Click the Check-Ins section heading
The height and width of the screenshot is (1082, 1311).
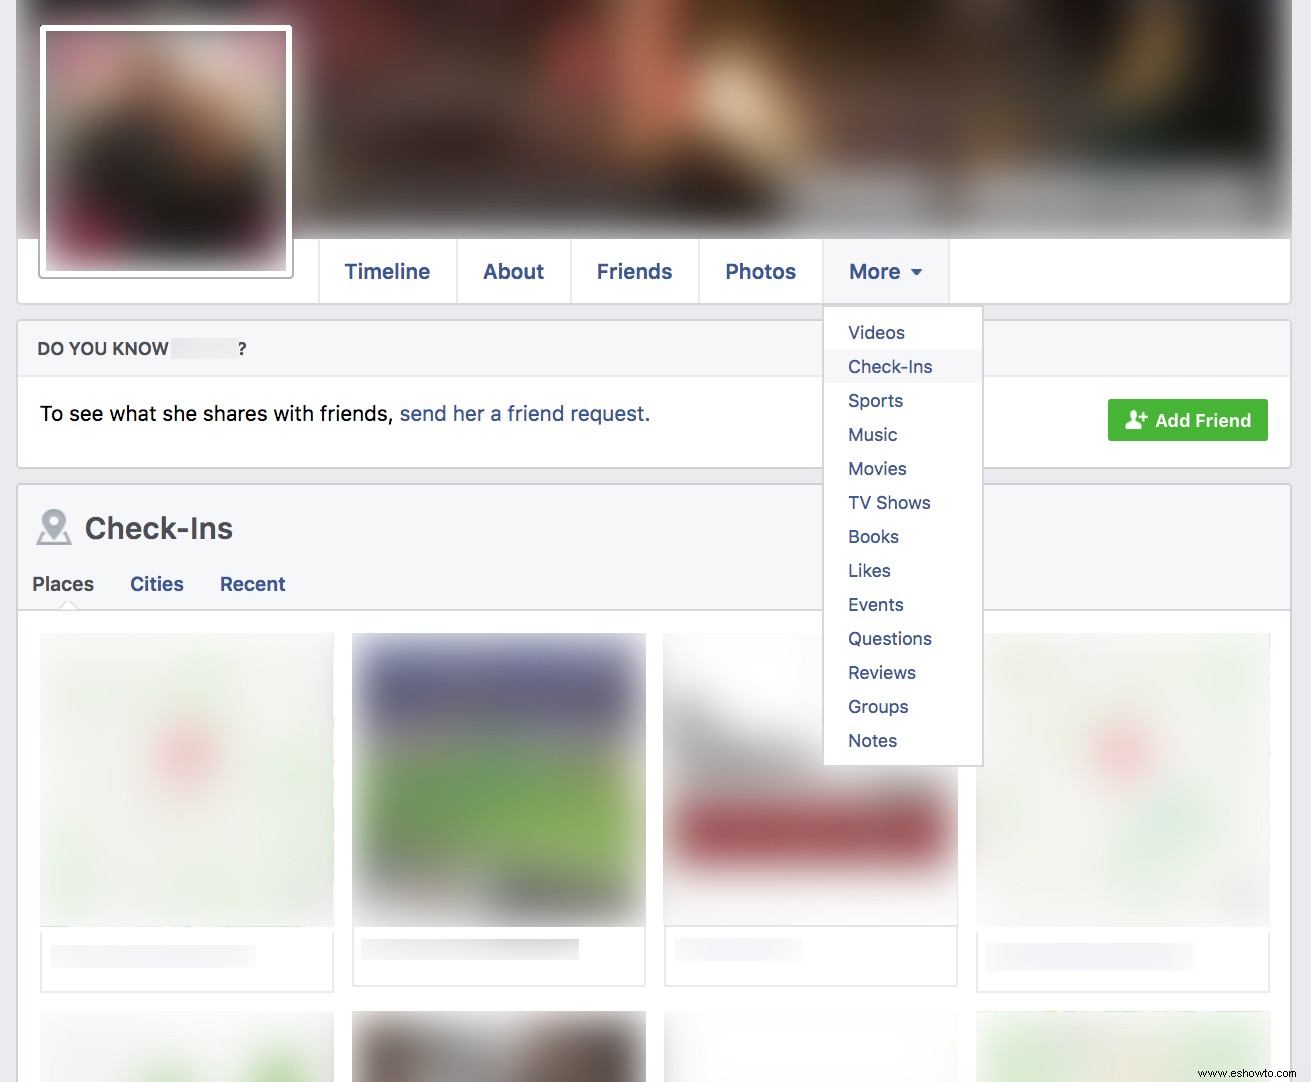pyautogui.click(x=159, y=528)
